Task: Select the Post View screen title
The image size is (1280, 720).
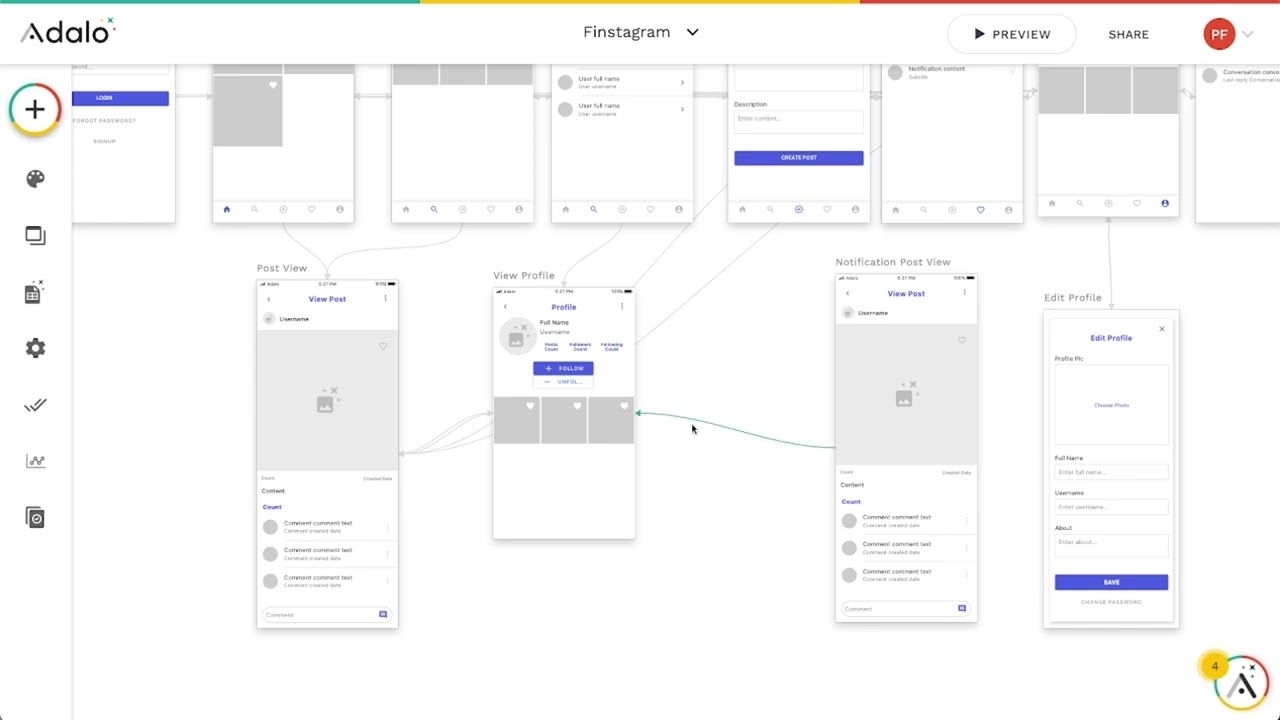Action: [x=282, y=268]
